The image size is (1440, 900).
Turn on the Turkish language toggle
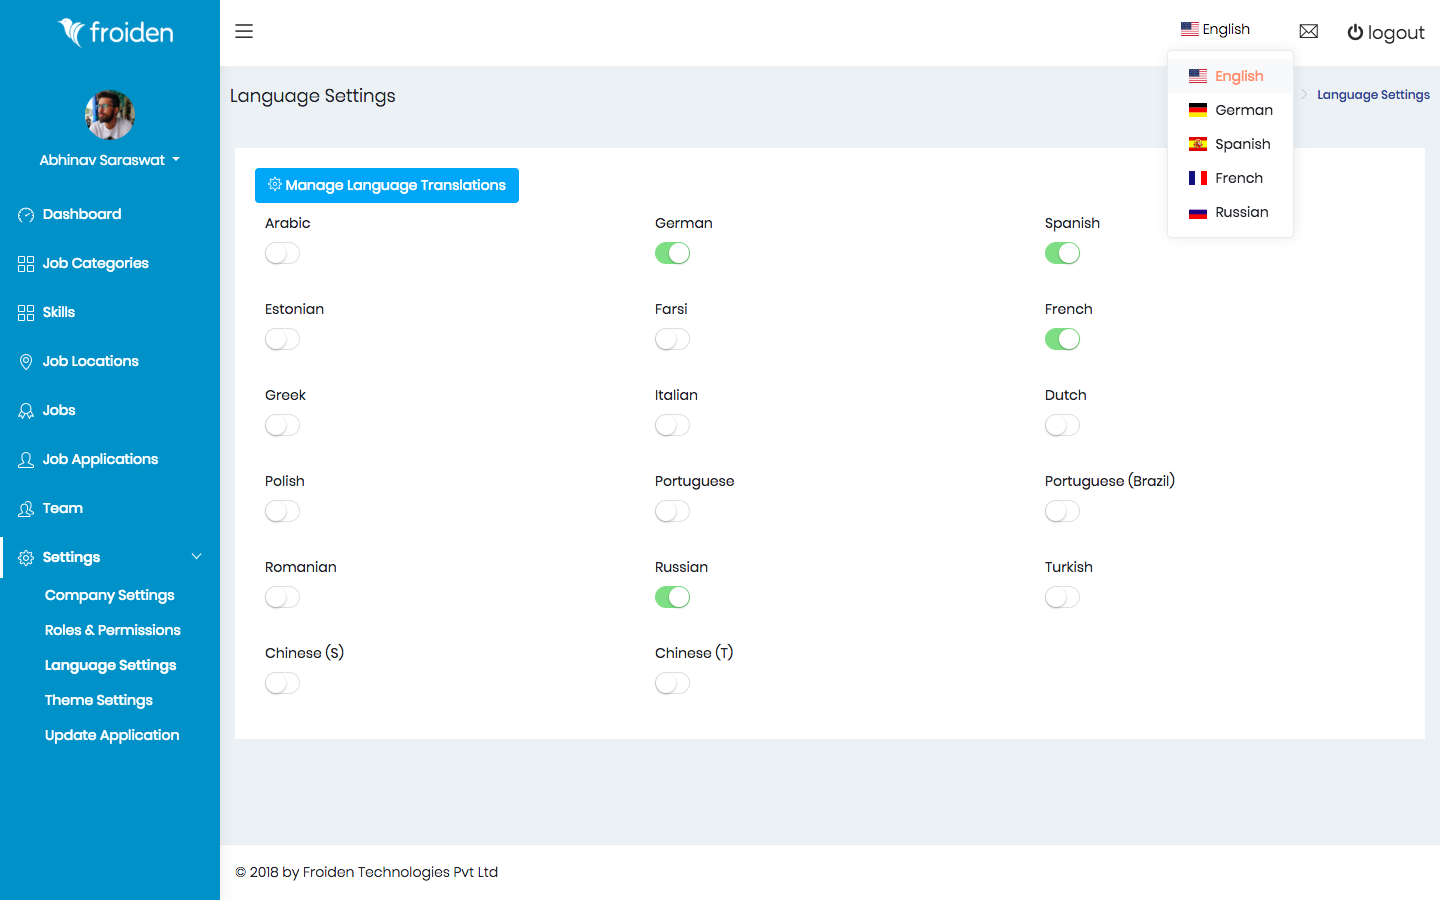click(1062, 597)
